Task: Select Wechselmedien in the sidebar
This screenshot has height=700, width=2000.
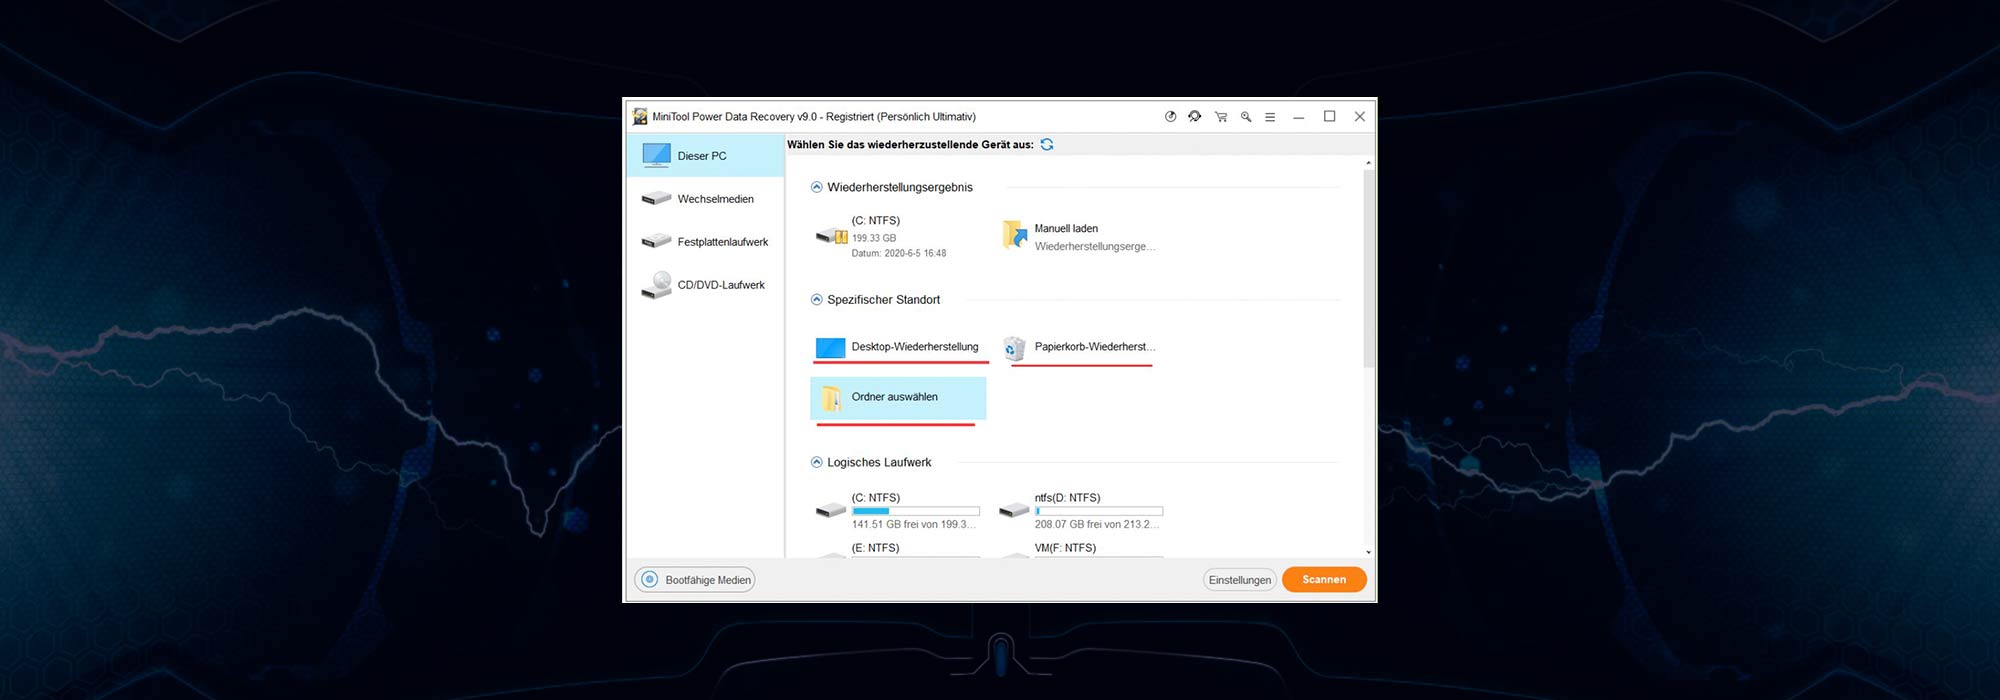Action: click(x=706, y=199)
